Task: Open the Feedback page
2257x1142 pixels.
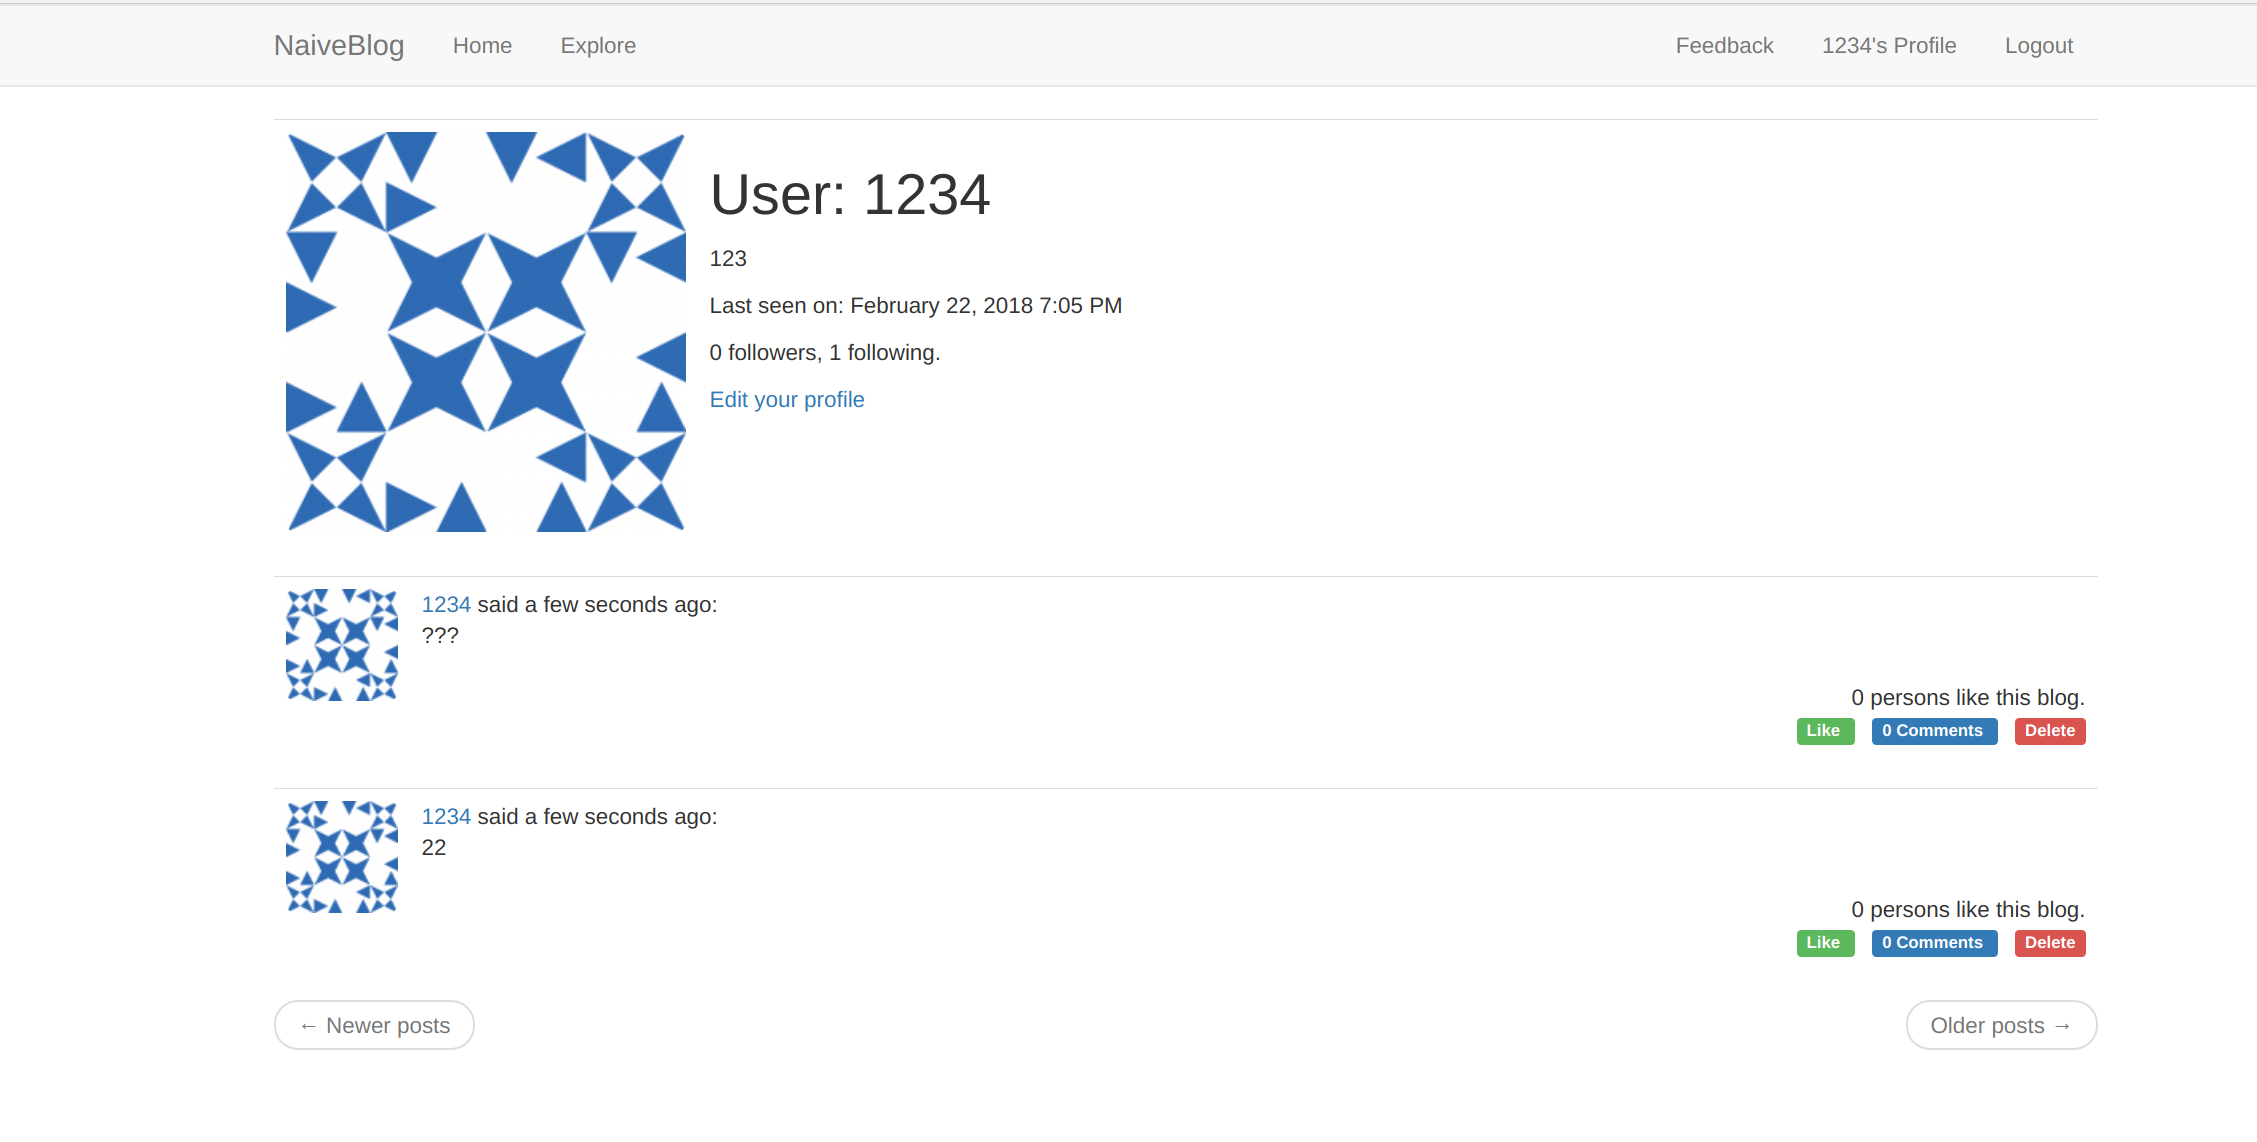Action: (1724, 45)
